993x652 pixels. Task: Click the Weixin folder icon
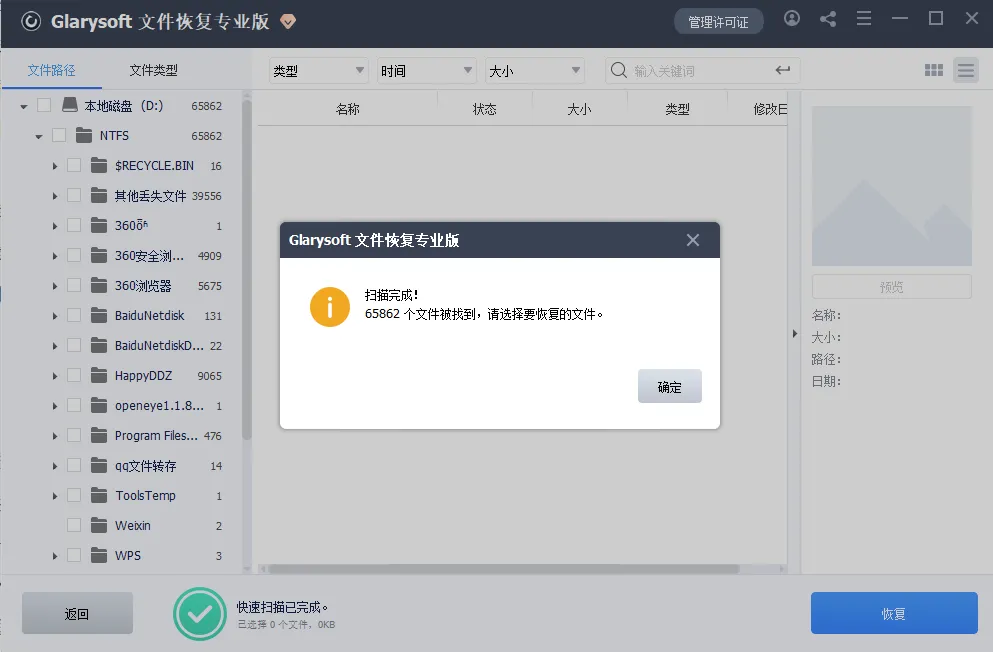(99, 525)
